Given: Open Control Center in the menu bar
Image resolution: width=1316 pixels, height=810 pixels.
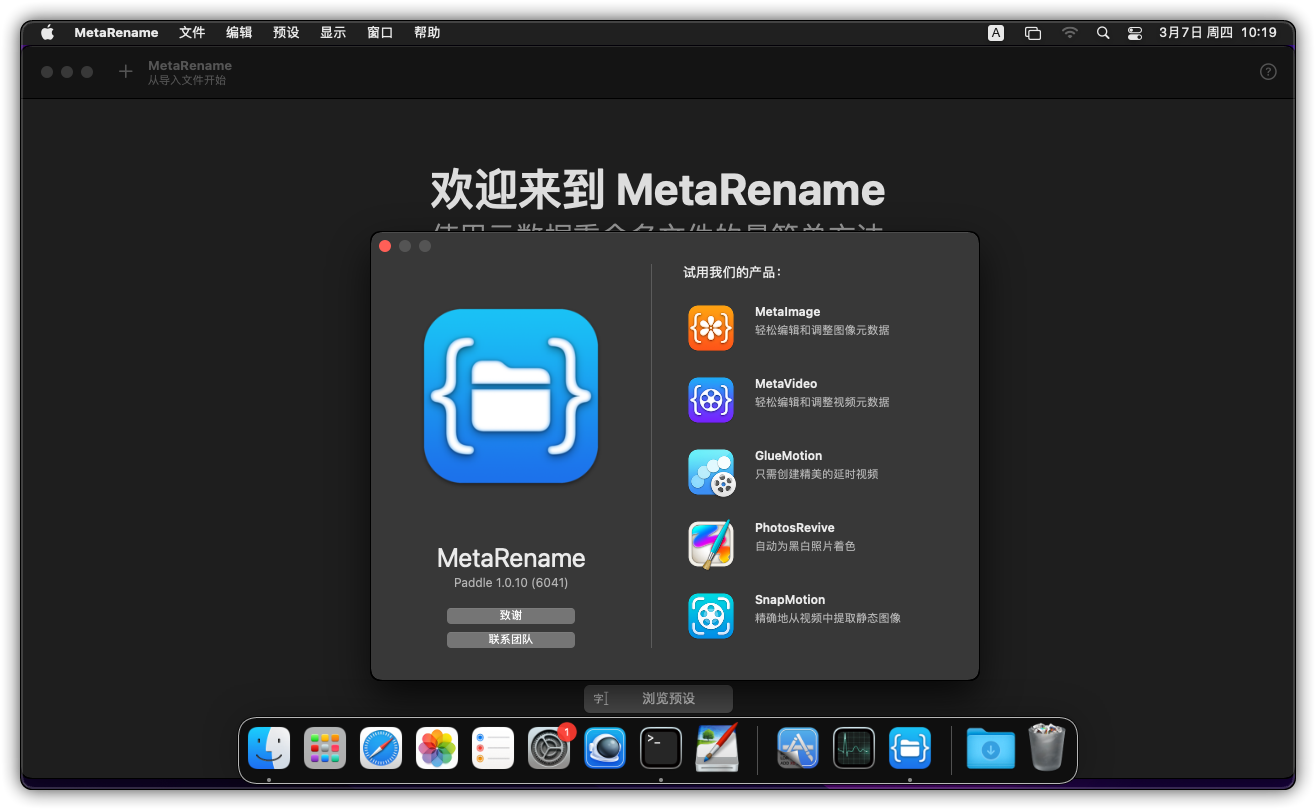Looking at the screenshot, I should 1134,33.
